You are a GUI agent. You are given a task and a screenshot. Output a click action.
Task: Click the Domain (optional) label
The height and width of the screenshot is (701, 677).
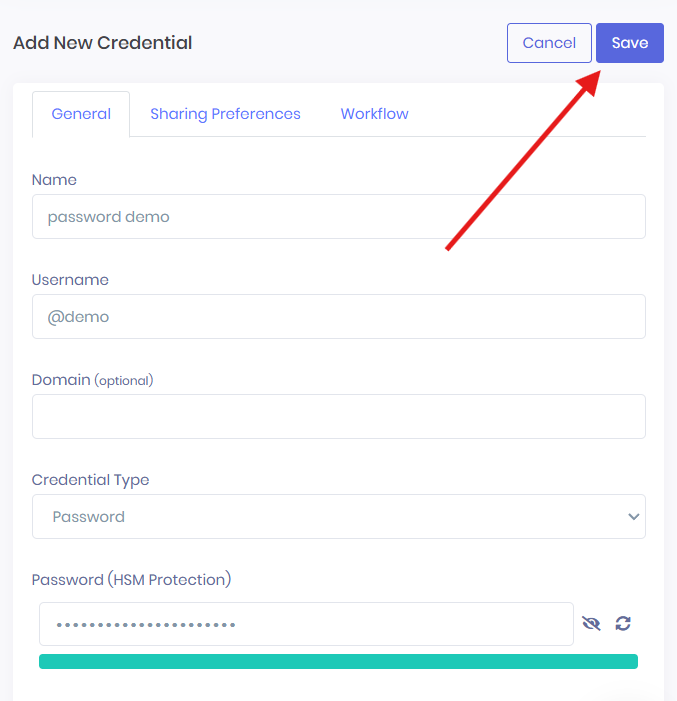(92, 380)
